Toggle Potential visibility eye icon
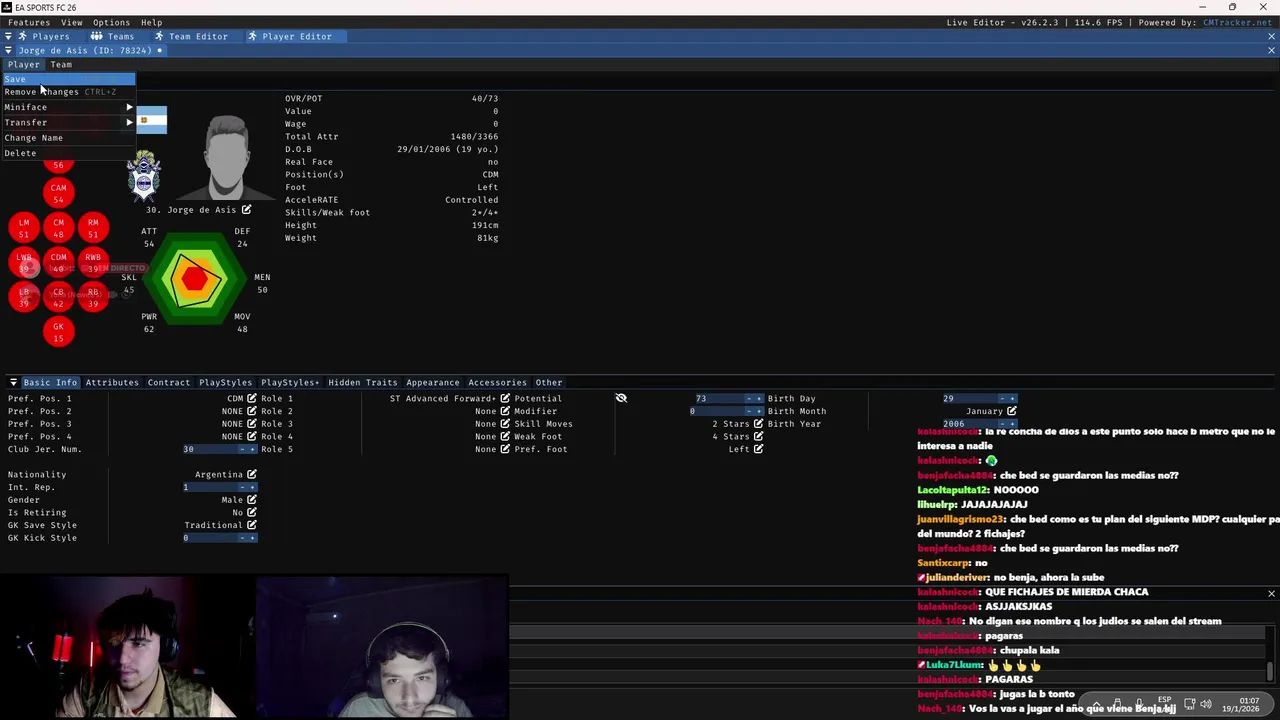The image size is (1280, 720). point(621,399)
